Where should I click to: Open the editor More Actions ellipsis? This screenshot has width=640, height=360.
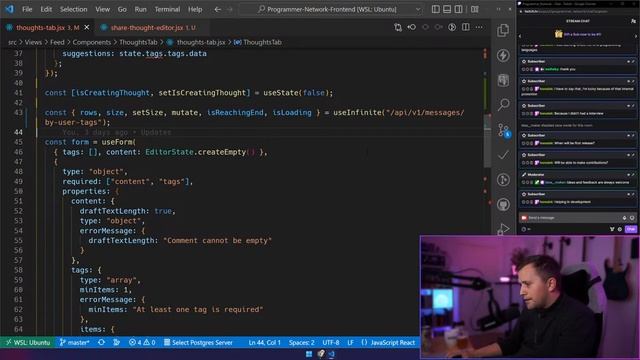[x=479, y=27]
